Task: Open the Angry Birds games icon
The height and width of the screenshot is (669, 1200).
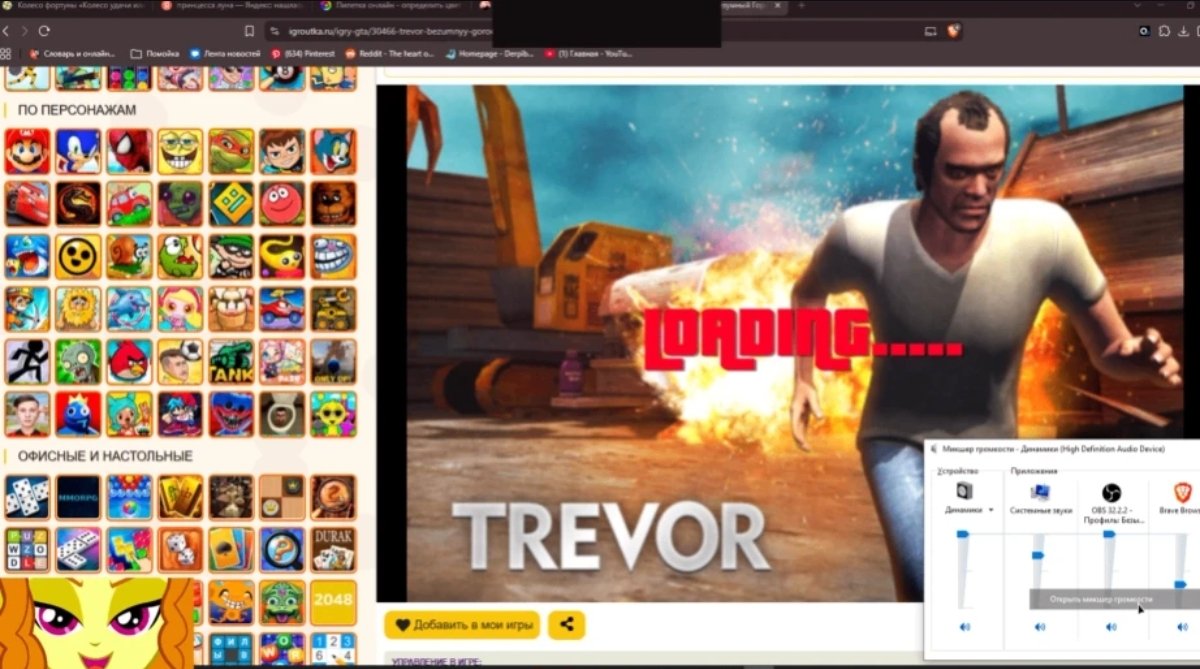Action: (129, 361)
